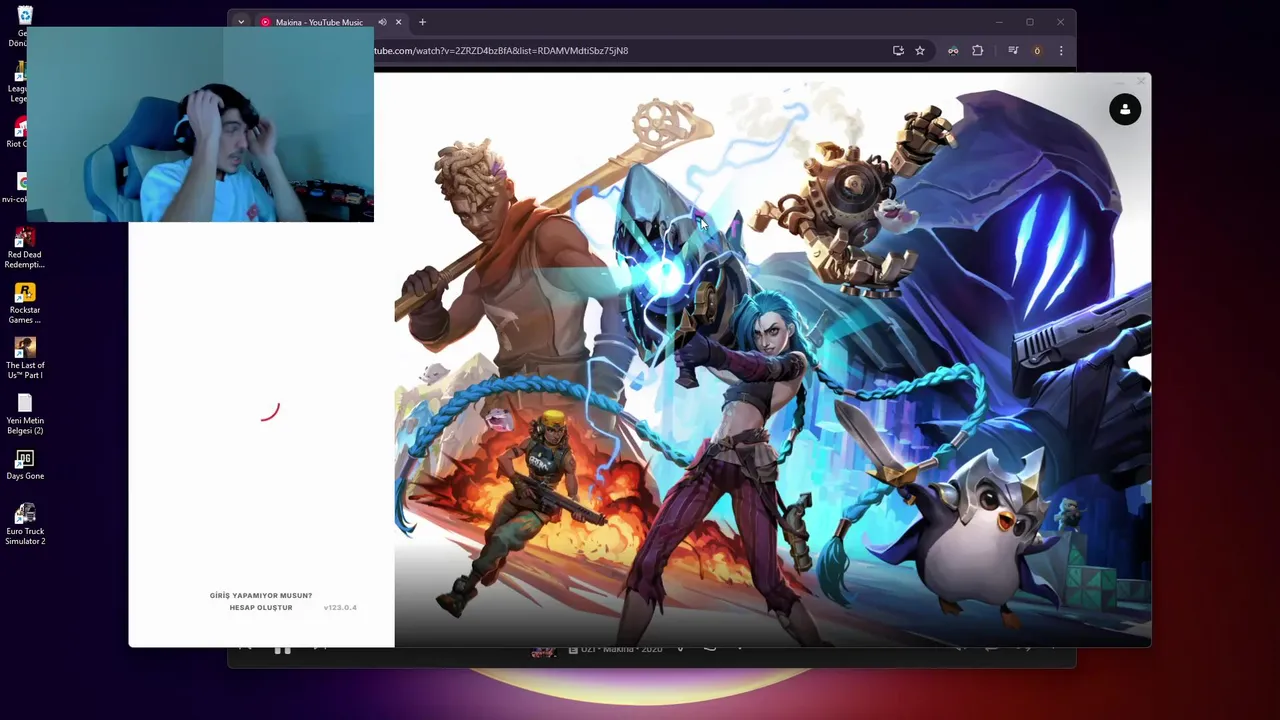Screen dimensions: 1280x720
Task: Select the Rockstar Games desktop shortcut
Action: click(25, 303)
